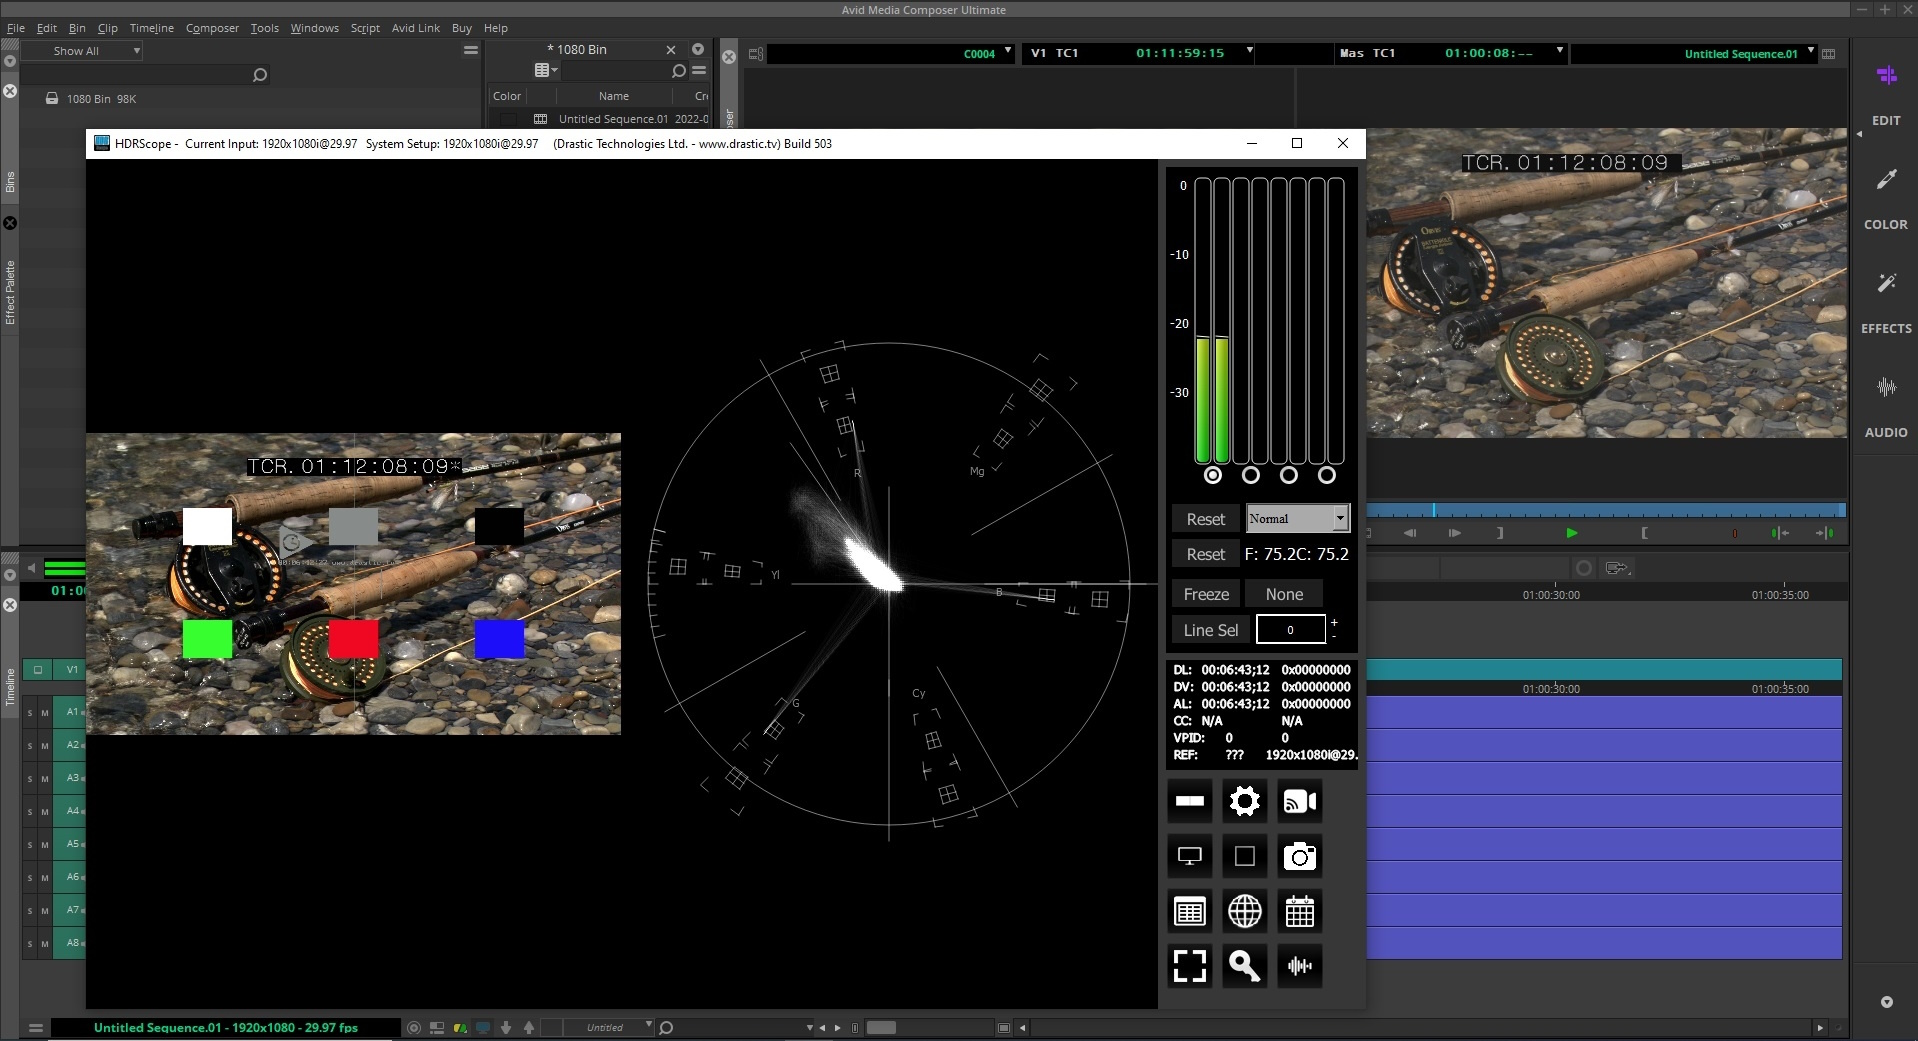Click the send-to-playback monitor icon
This screenshot has height=1041, width=1918.
click(x=1617, y=568)
